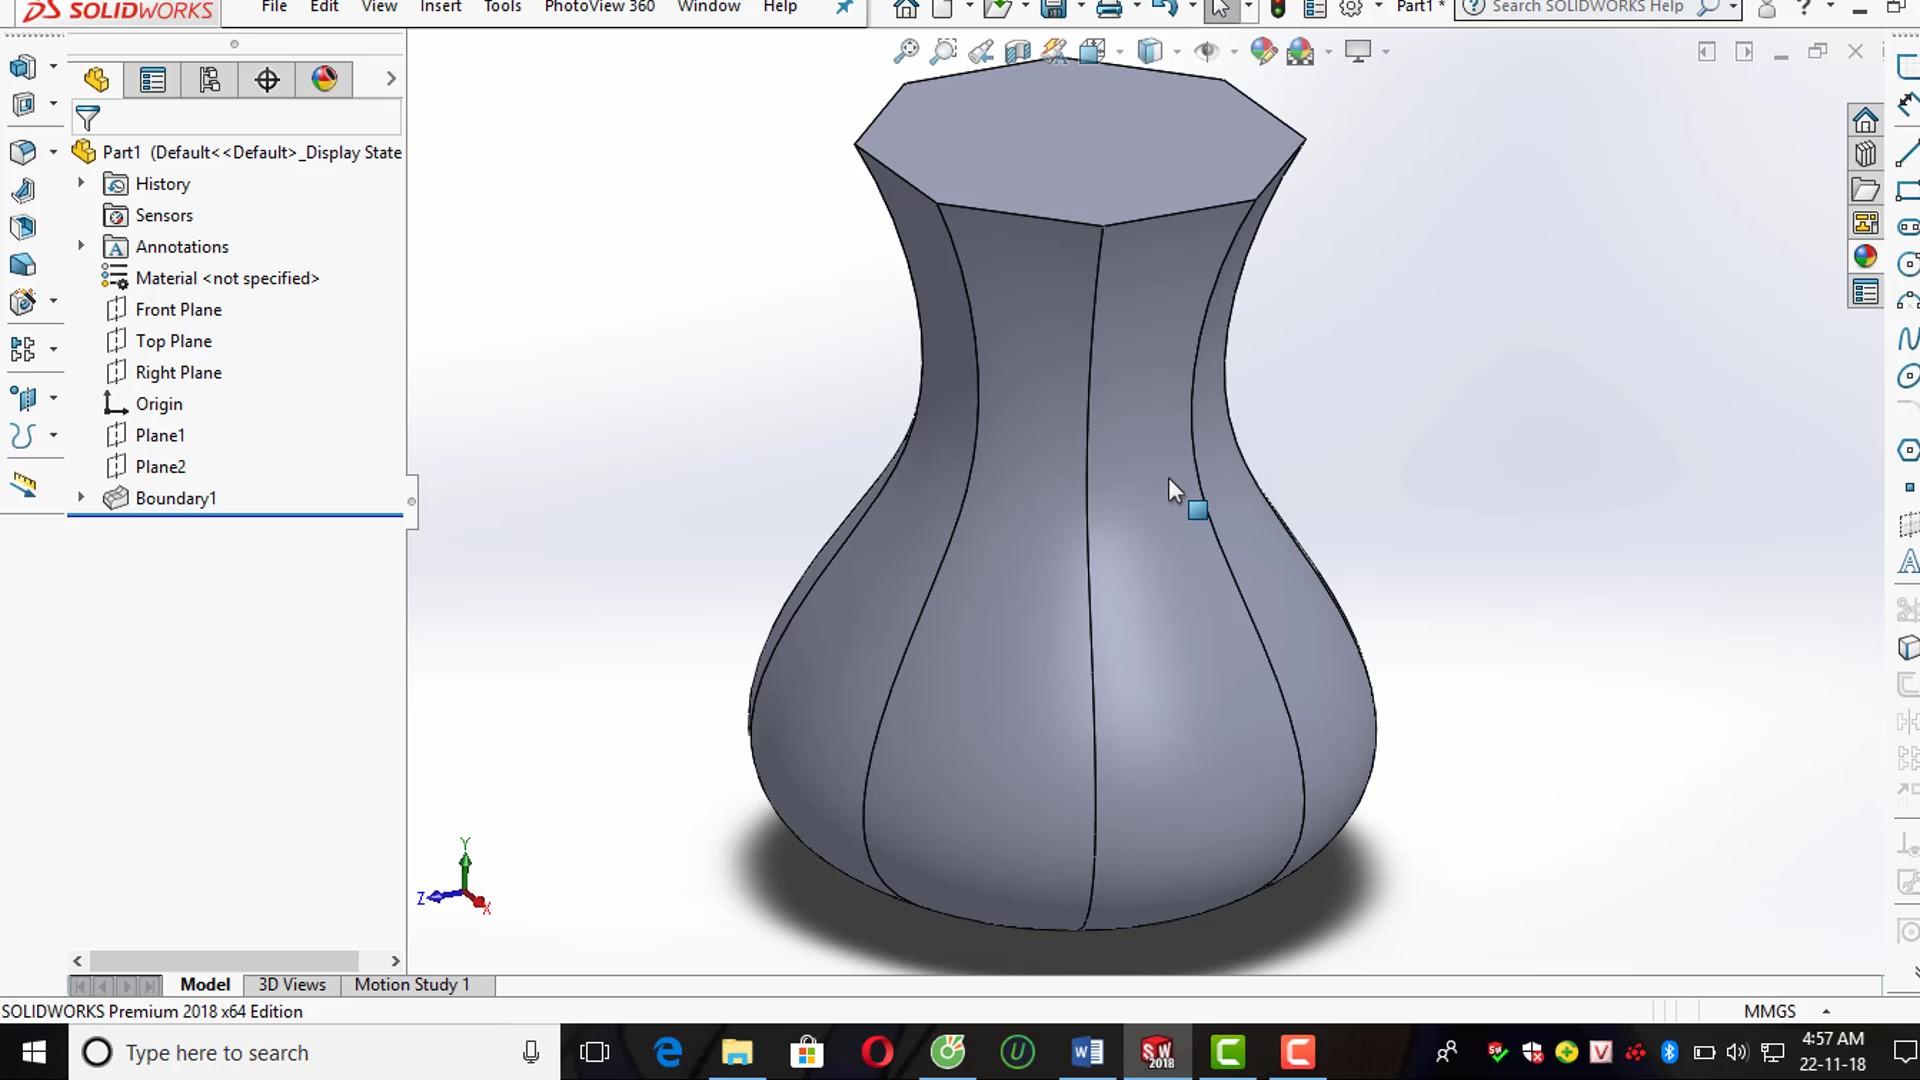Switch to the Motion Study 1 tab
This screenshot has height=1080, width=1920.
pyautogui.click(x=411, y=985)
